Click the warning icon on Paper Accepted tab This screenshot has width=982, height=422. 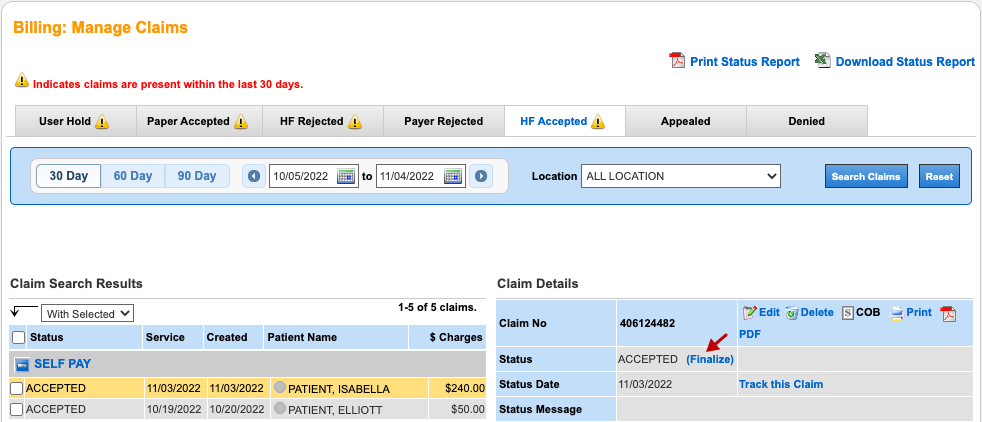point(240,121)
